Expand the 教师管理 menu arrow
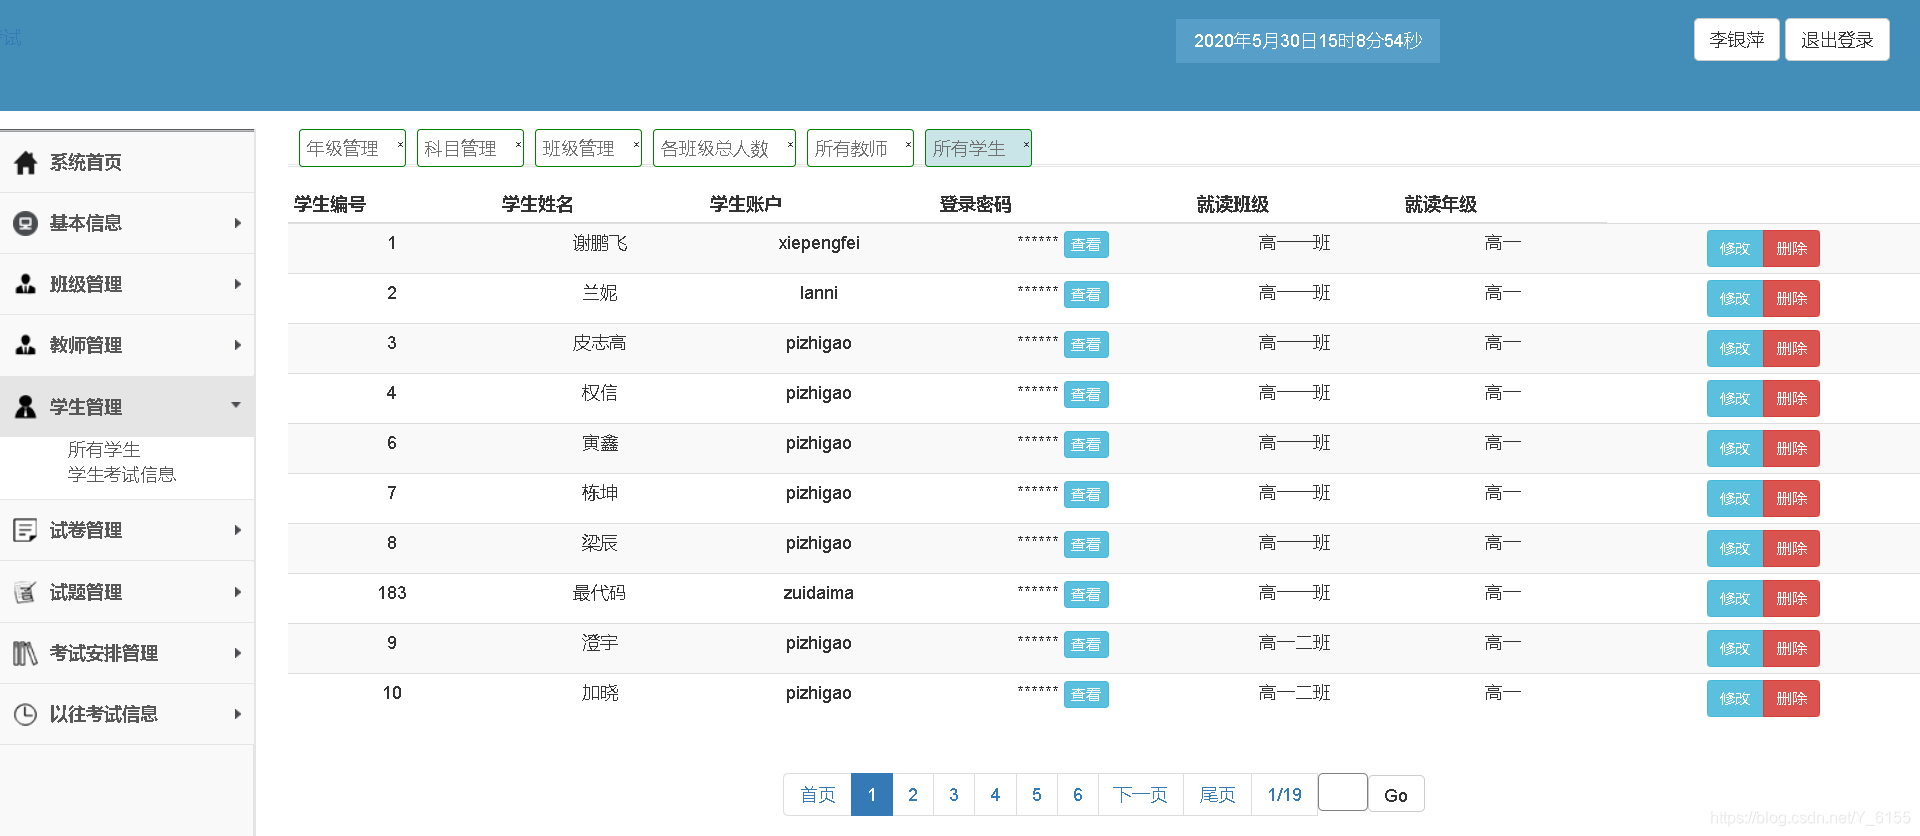Viewport: 1920px width, 836px height. tap(237, 345)
